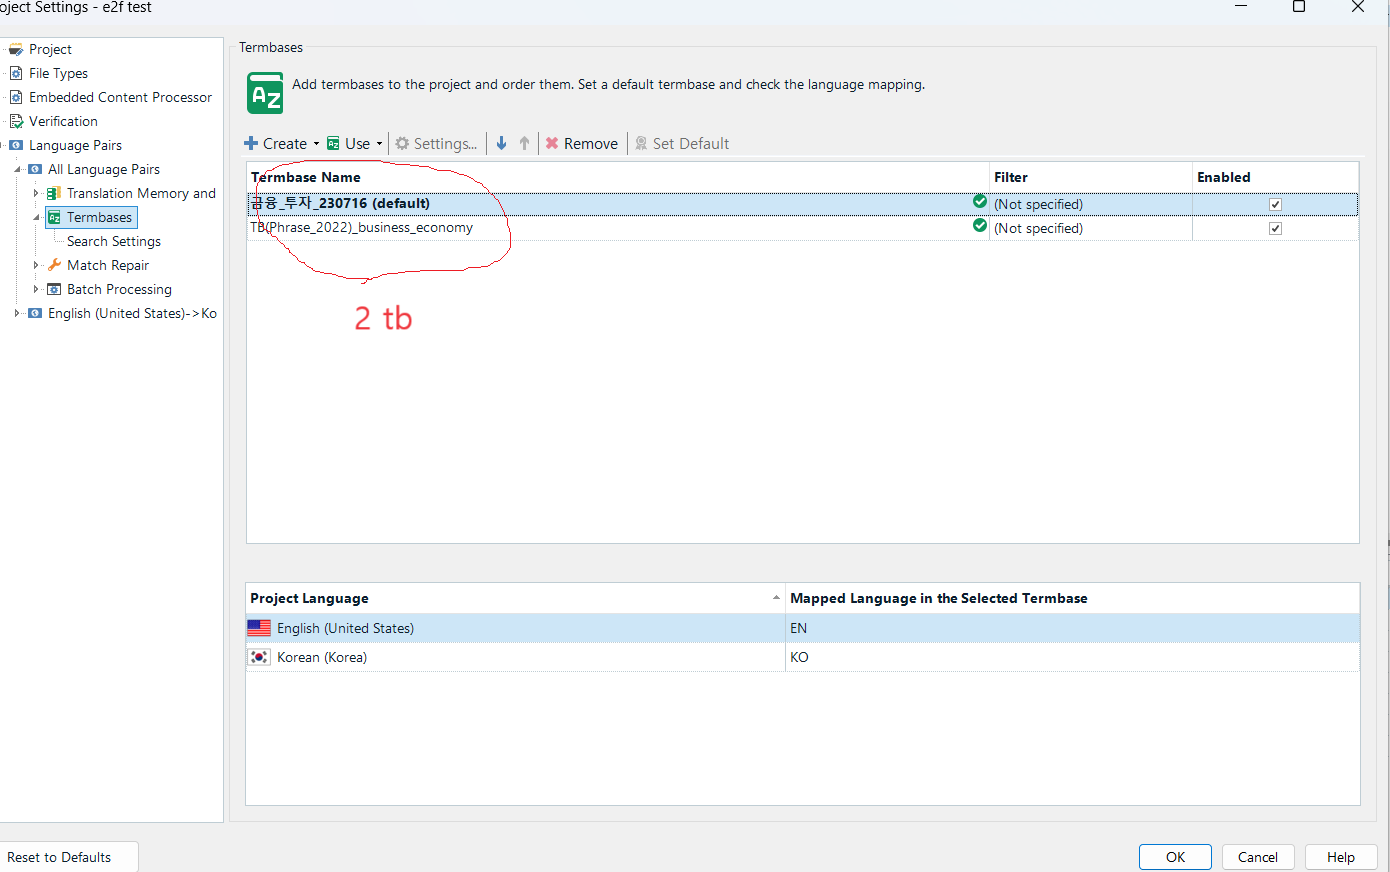Click the EN mapped language cell

1072,628
